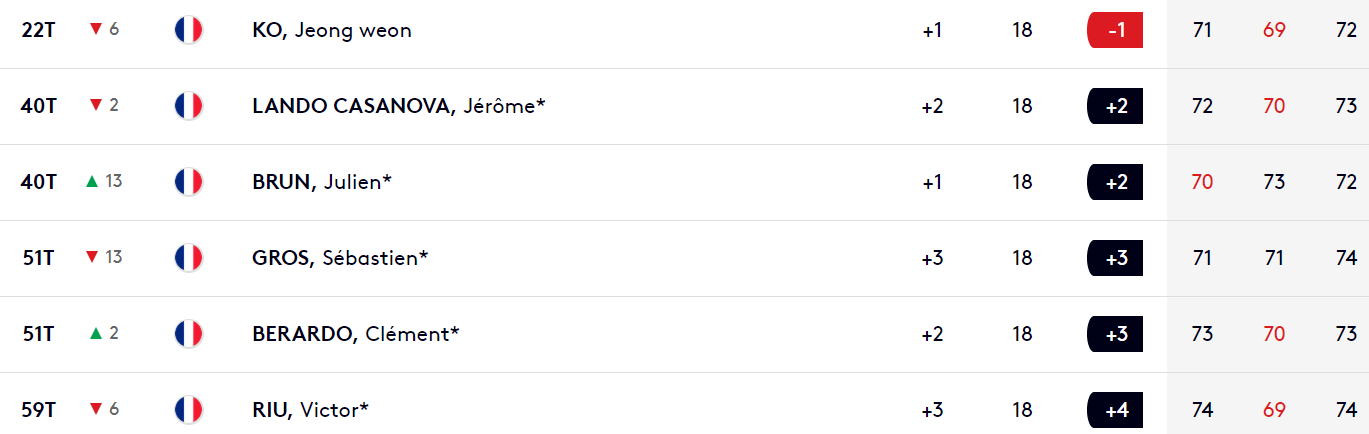
Task: Click the green up arrow in BRUN's row
Action: [92, 181]
